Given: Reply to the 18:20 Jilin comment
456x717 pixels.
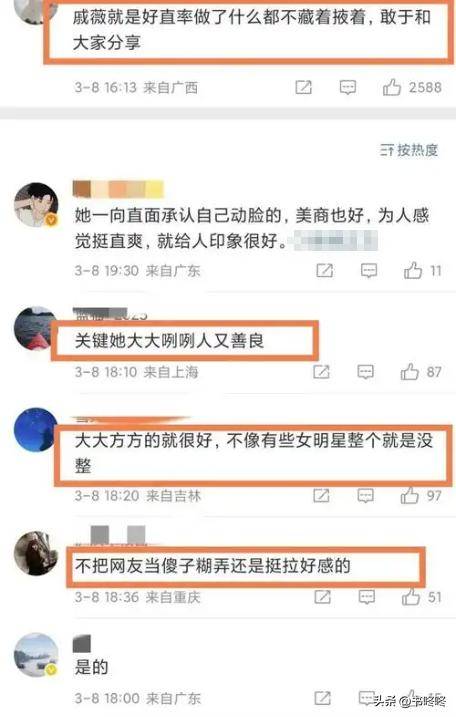Looking at the screenshot, I should [x=365, y=495].
